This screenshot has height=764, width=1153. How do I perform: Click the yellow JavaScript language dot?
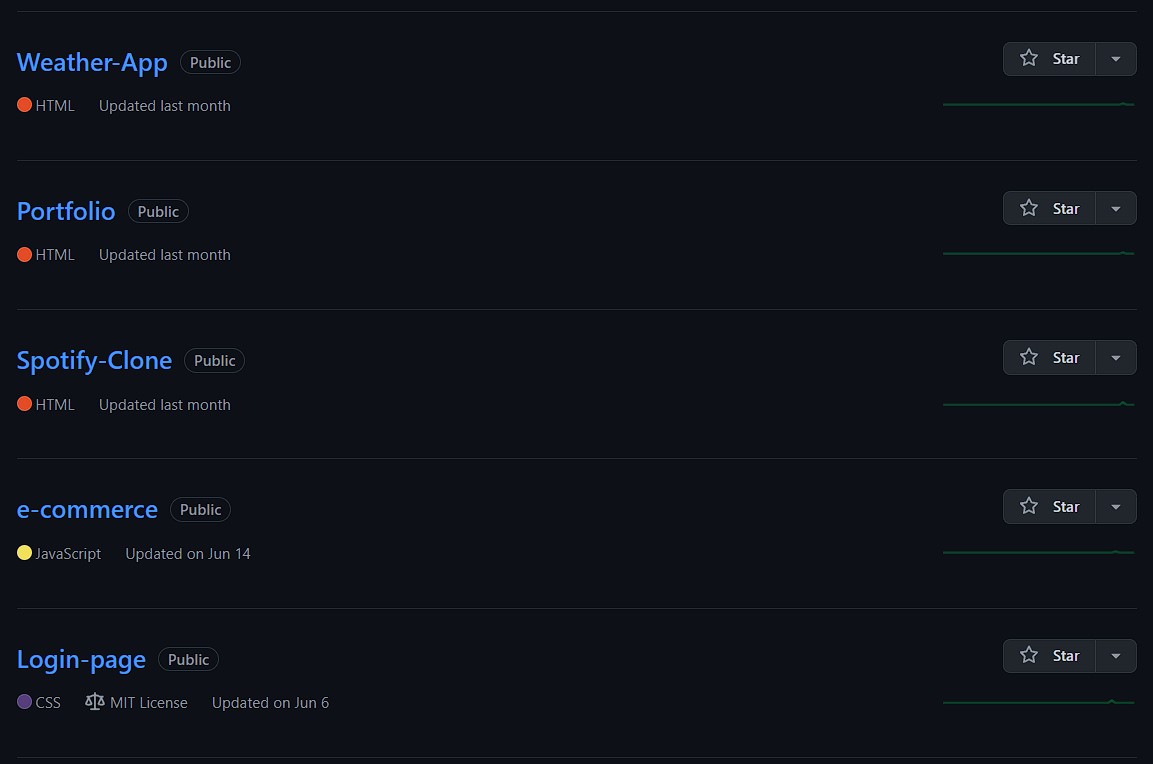25,553
